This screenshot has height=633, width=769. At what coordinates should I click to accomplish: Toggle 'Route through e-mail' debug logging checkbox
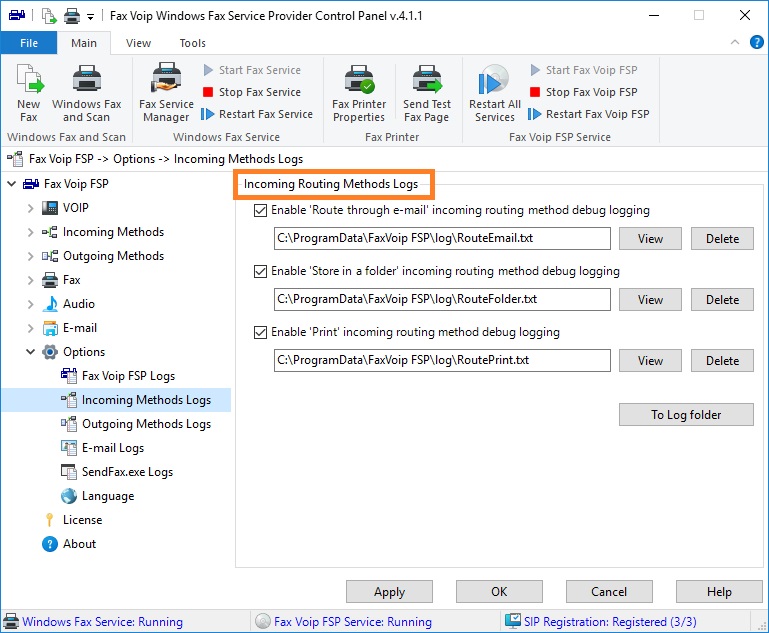tap(260, 211)
